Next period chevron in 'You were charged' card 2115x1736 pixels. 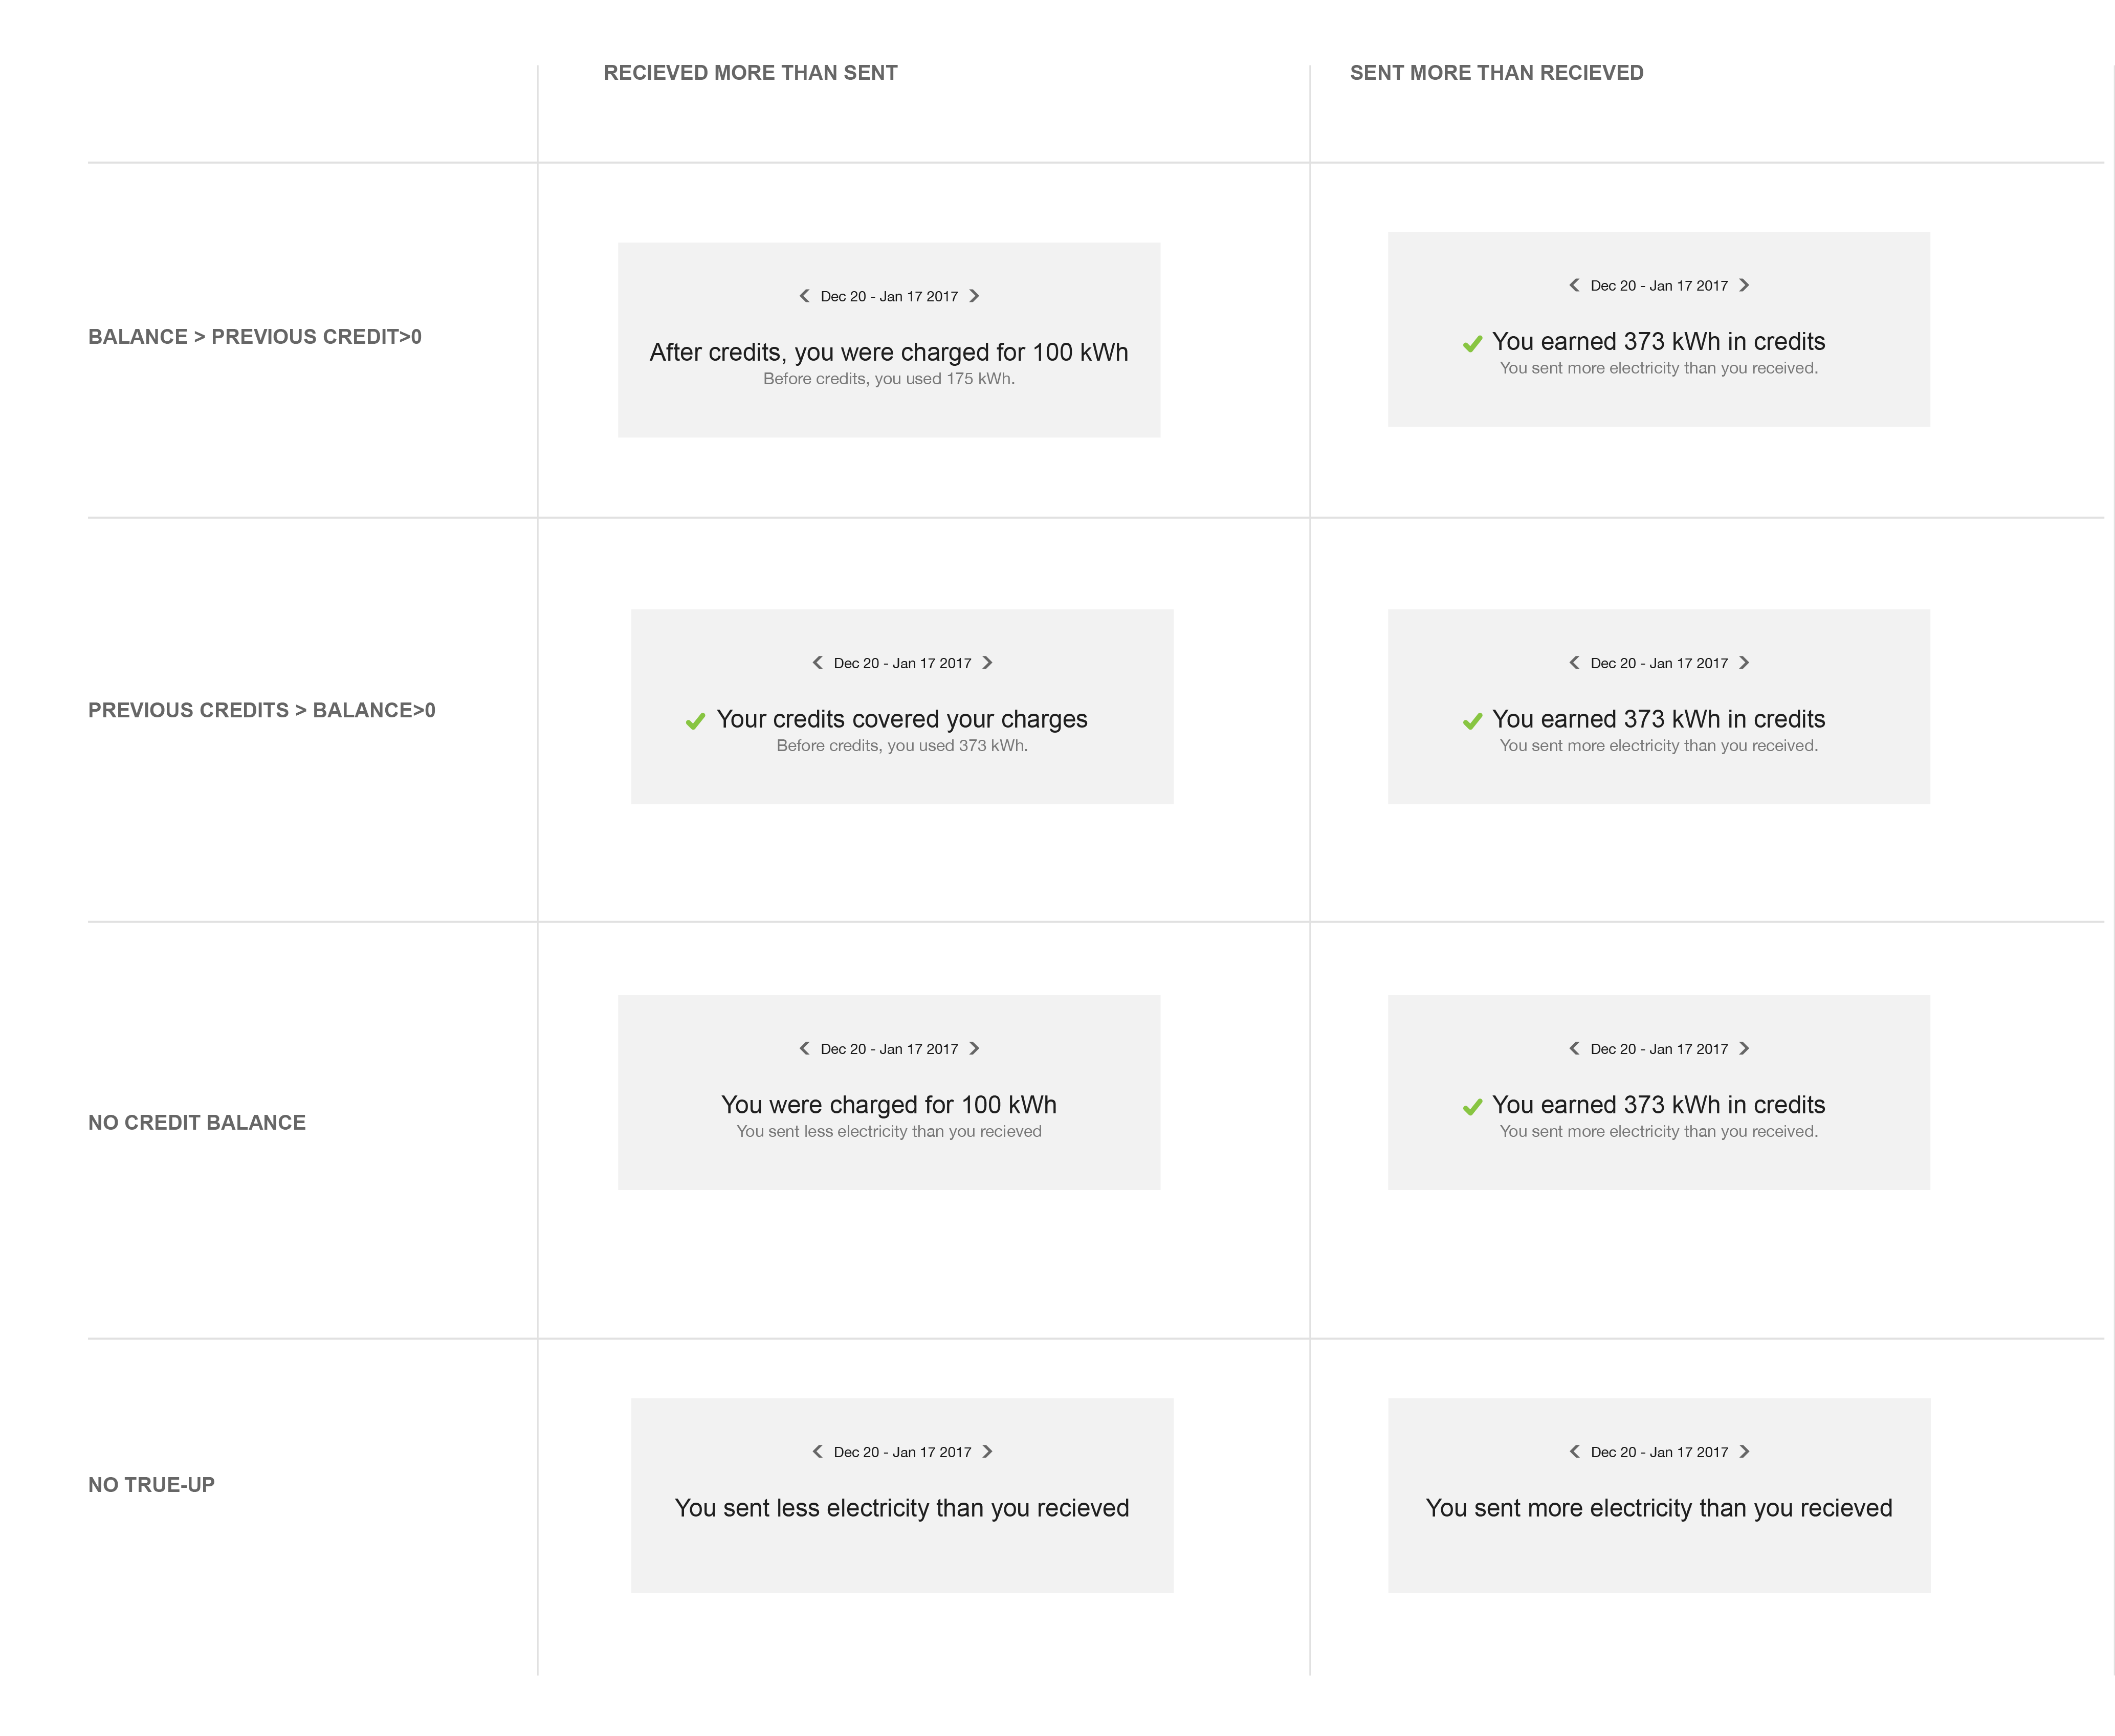tap(974, 1048)
